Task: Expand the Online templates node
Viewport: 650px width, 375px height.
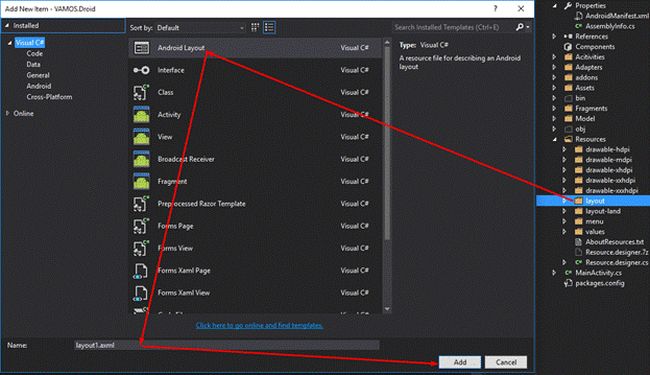Action: point(7,113)
